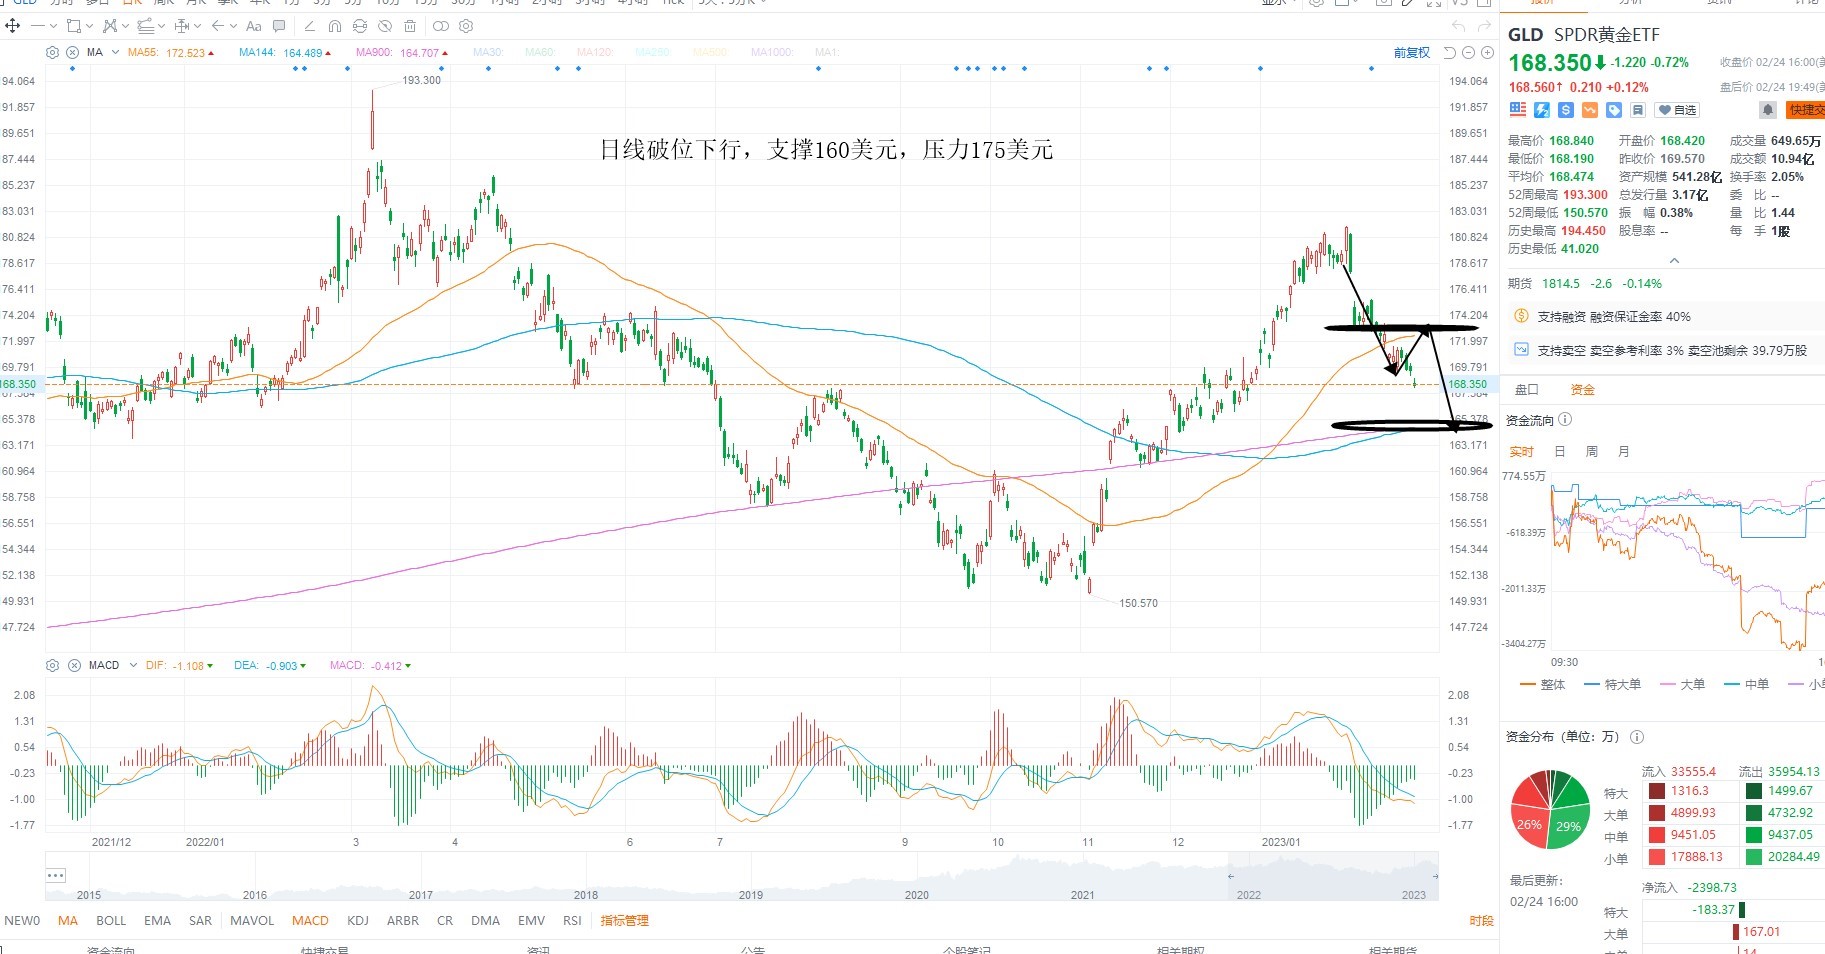Switch to the KDJ indicator tab
Viewport: 1825px width, 954px height.
click(358, 920)
